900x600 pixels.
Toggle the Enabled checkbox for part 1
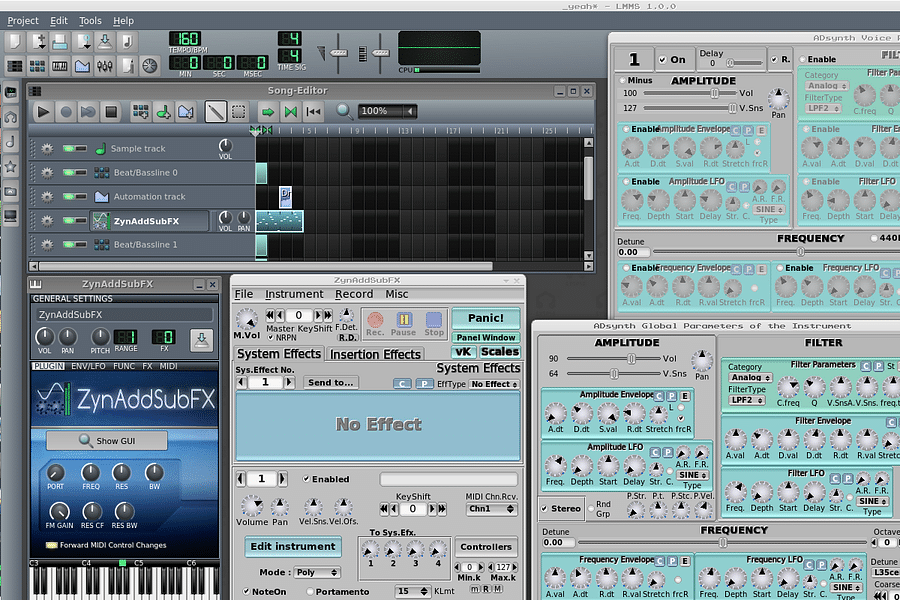[305, 479]
